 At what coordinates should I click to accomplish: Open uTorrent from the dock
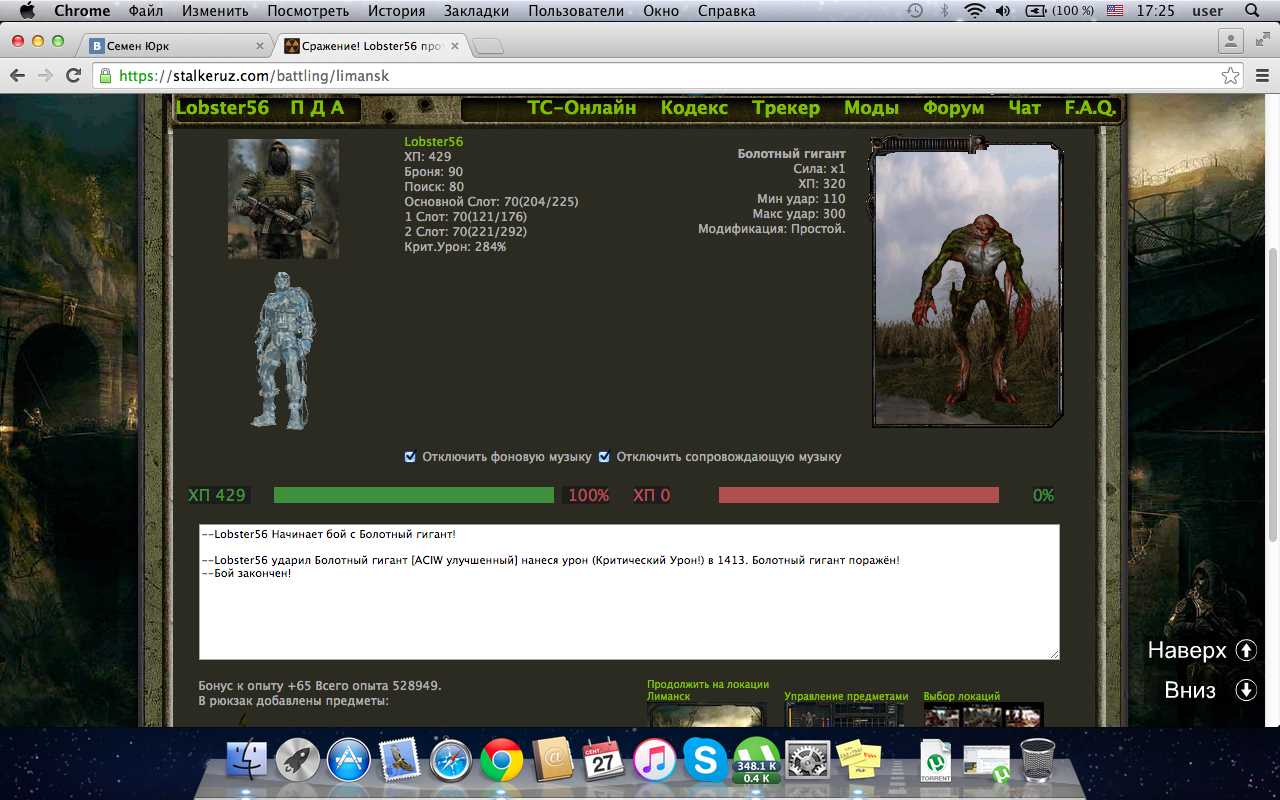click(756, 760)
